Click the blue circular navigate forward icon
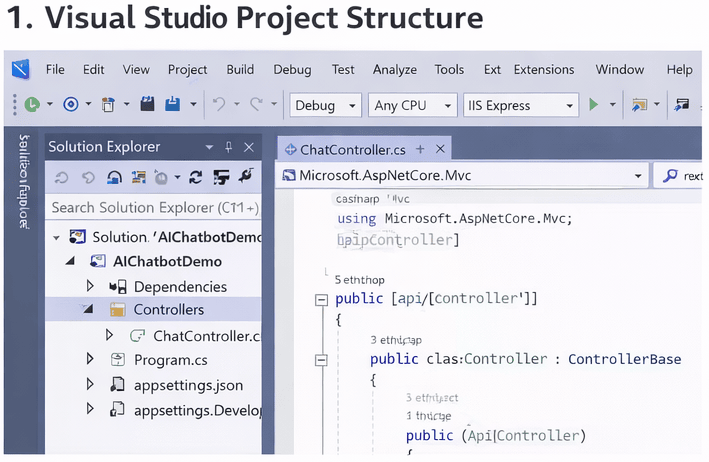 (x=71, y=105)
